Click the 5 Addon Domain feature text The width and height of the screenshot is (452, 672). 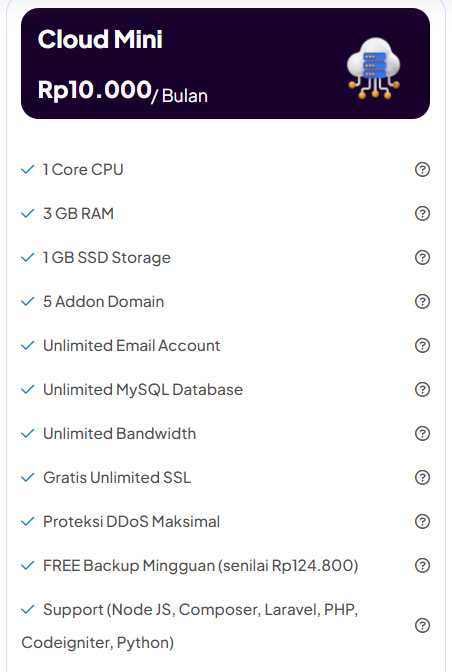(x=104, y=302)
